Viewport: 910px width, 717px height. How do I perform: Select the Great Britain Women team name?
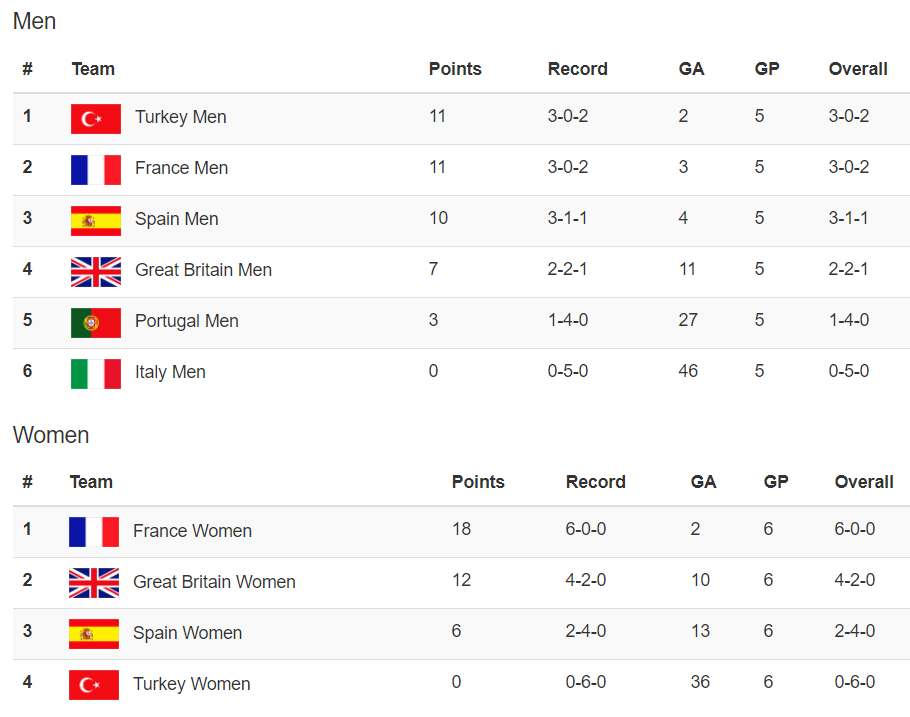pyautogui.click(x=214, y=582)
